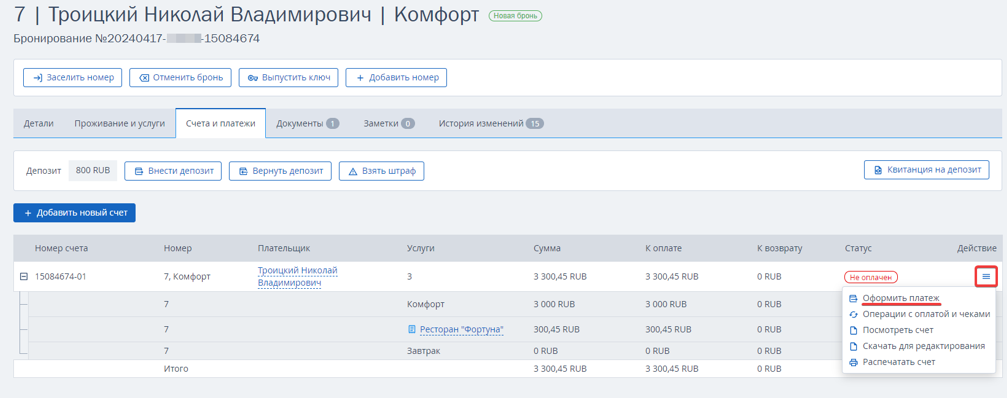Viewport: 1007px width, 398px height.
Task: Click the 'К возврату' column header
Action: click(x=780, y=248)
